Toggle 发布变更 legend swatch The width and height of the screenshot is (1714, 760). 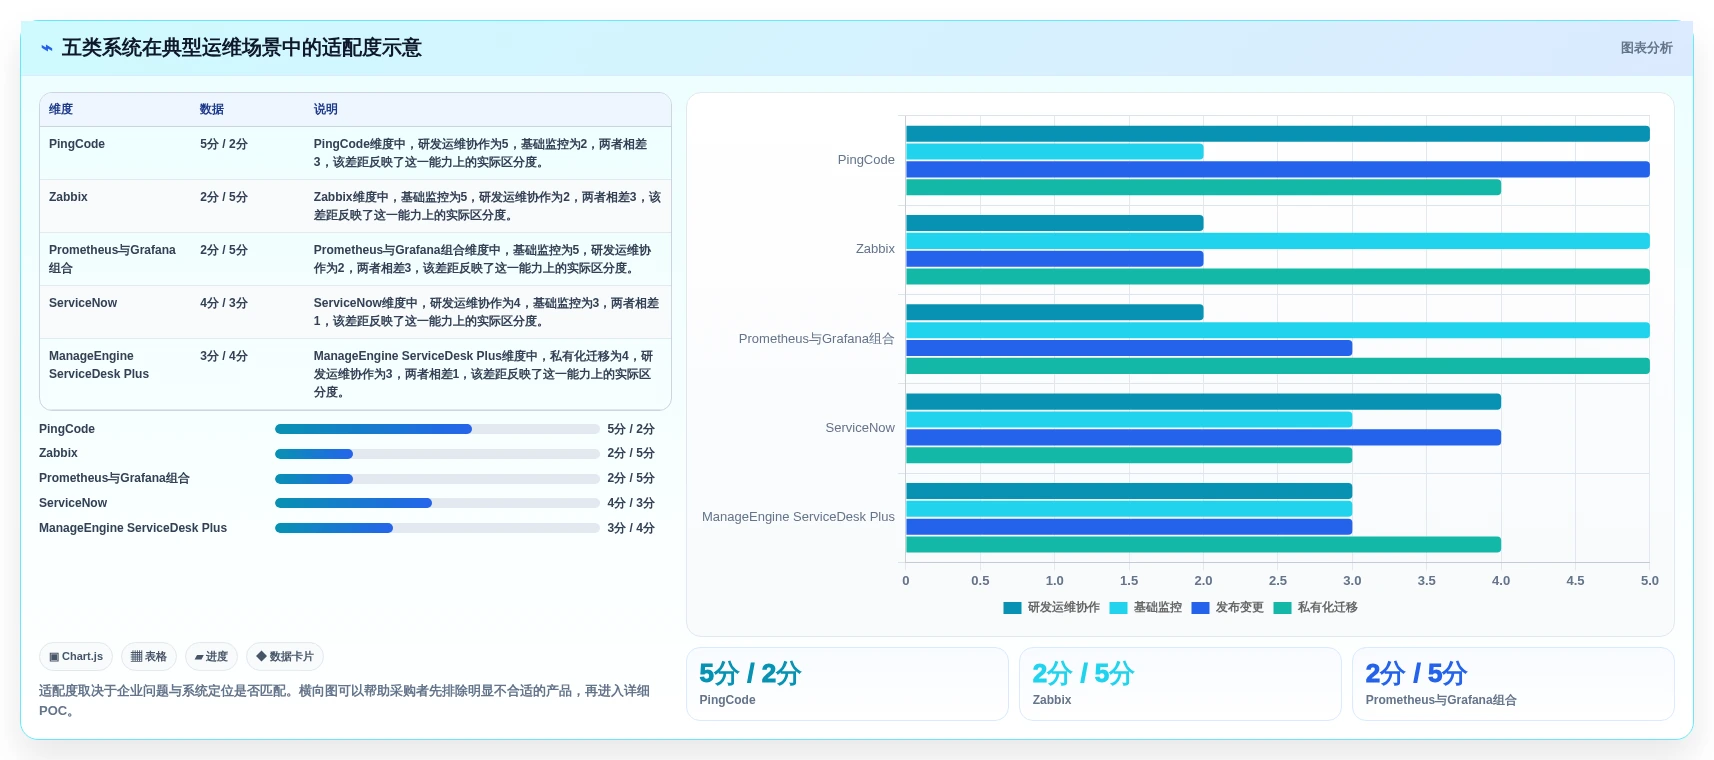tap(1200, 608)
